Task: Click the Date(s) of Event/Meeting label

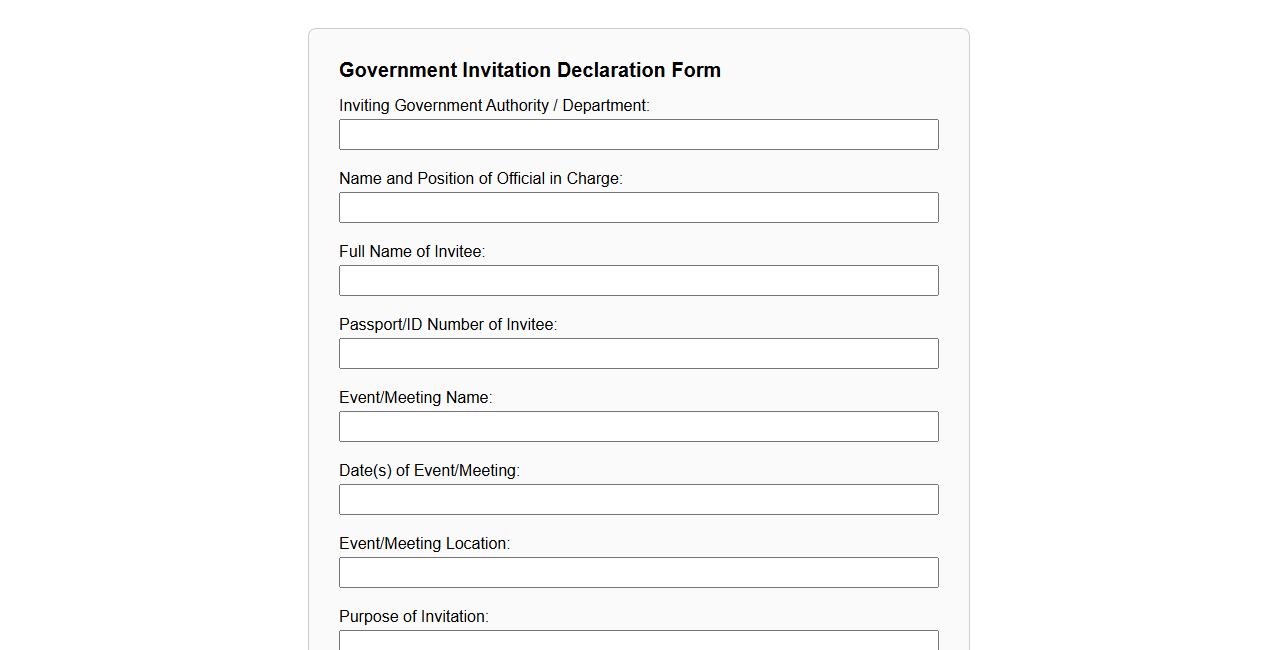Action: 430,470
